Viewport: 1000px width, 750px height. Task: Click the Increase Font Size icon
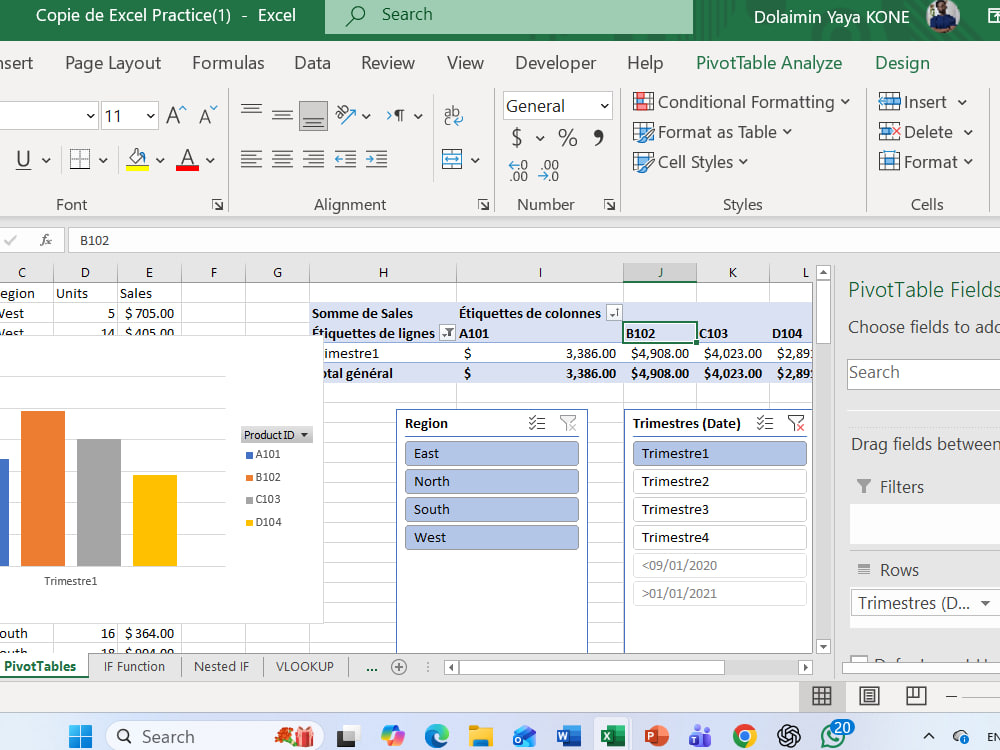click(176, 115)
